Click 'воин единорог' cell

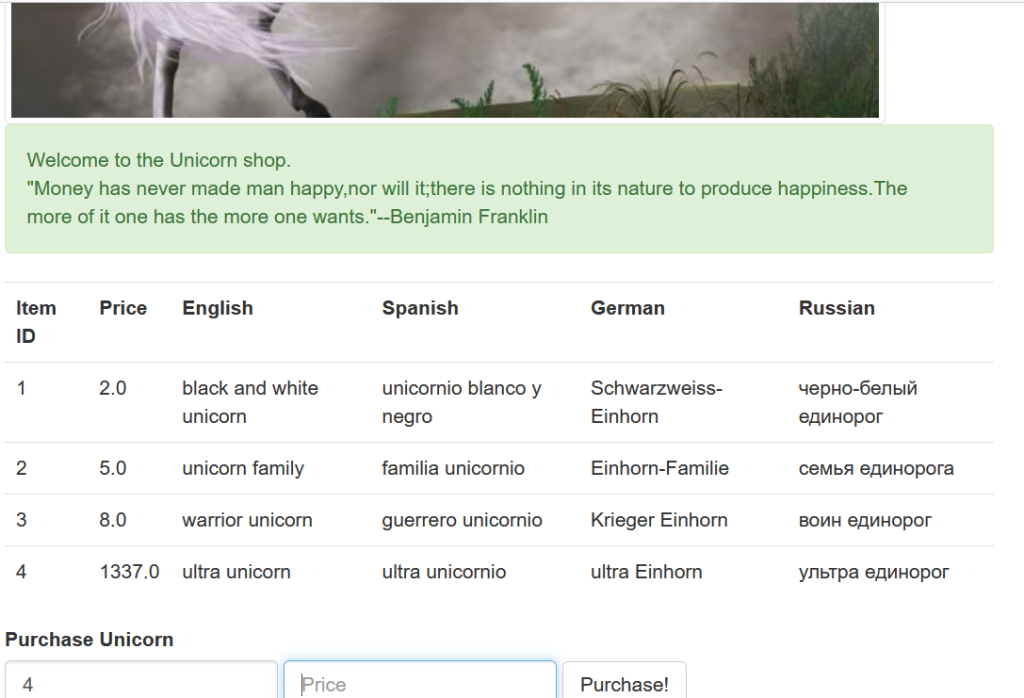pos(865,520)
